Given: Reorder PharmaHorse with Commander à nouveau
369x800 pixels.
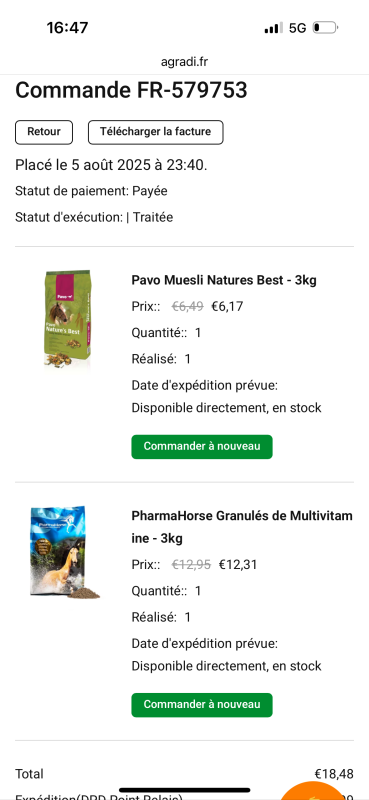Looking at the screenshot, I should 202,705.
